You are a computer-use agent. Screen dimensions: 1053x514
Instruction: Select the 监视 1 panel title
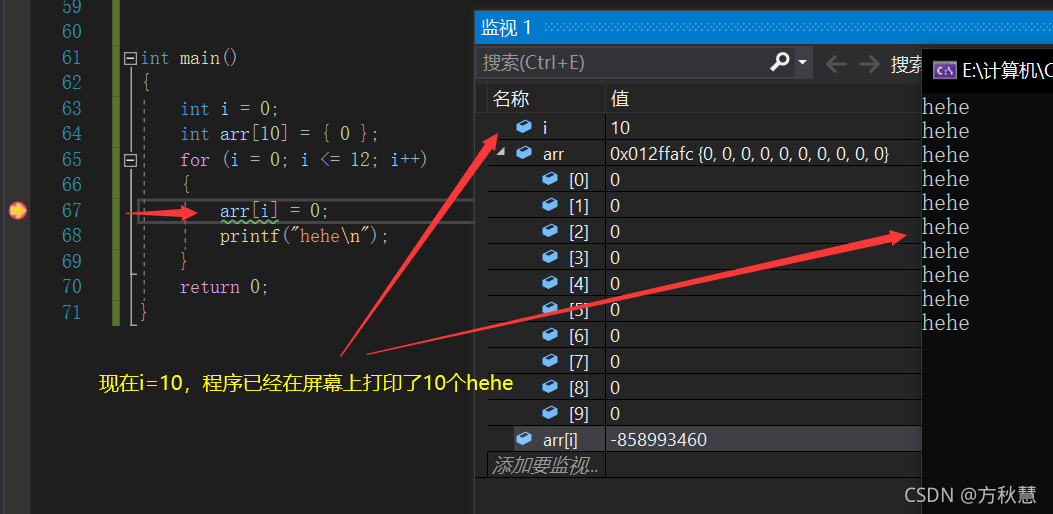[506, 28]
